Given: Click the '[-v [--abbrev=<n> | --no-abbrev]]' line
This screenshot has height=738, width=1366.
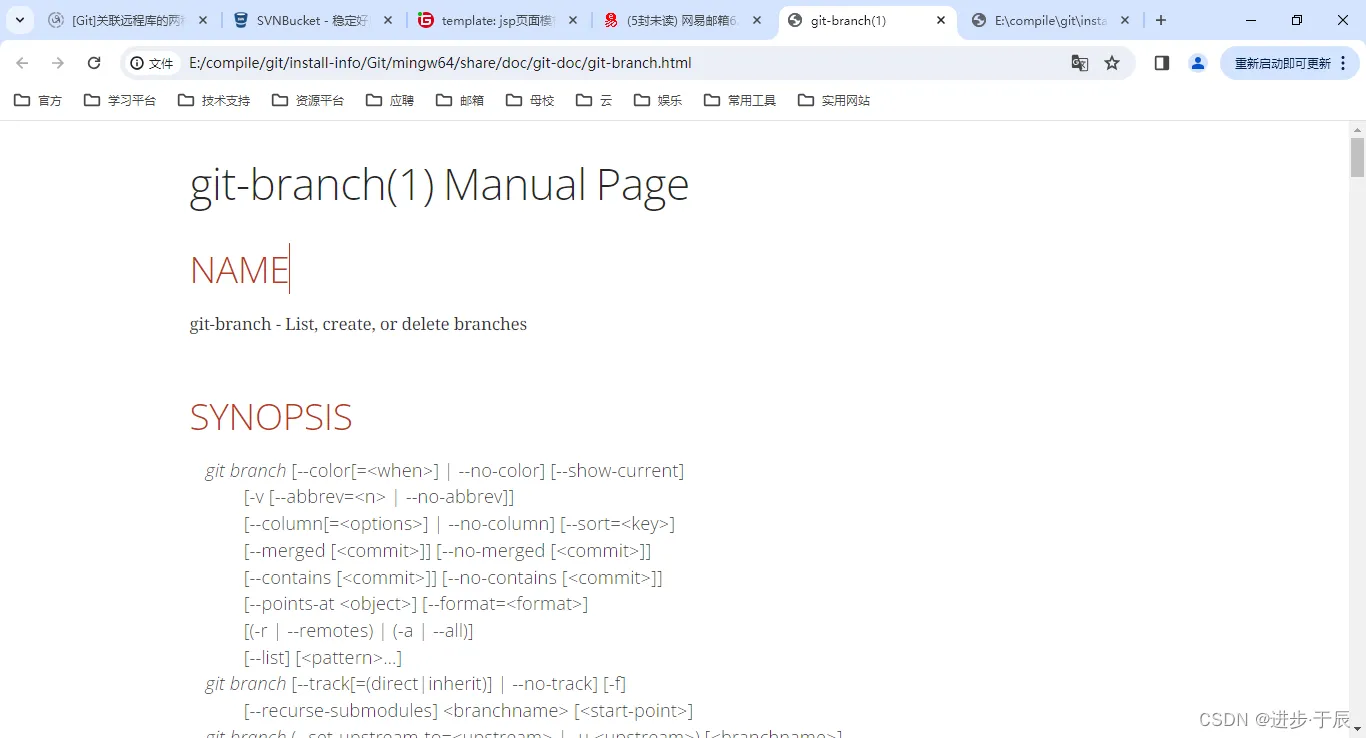Looking at the screenshot, I should pos(379,497).
